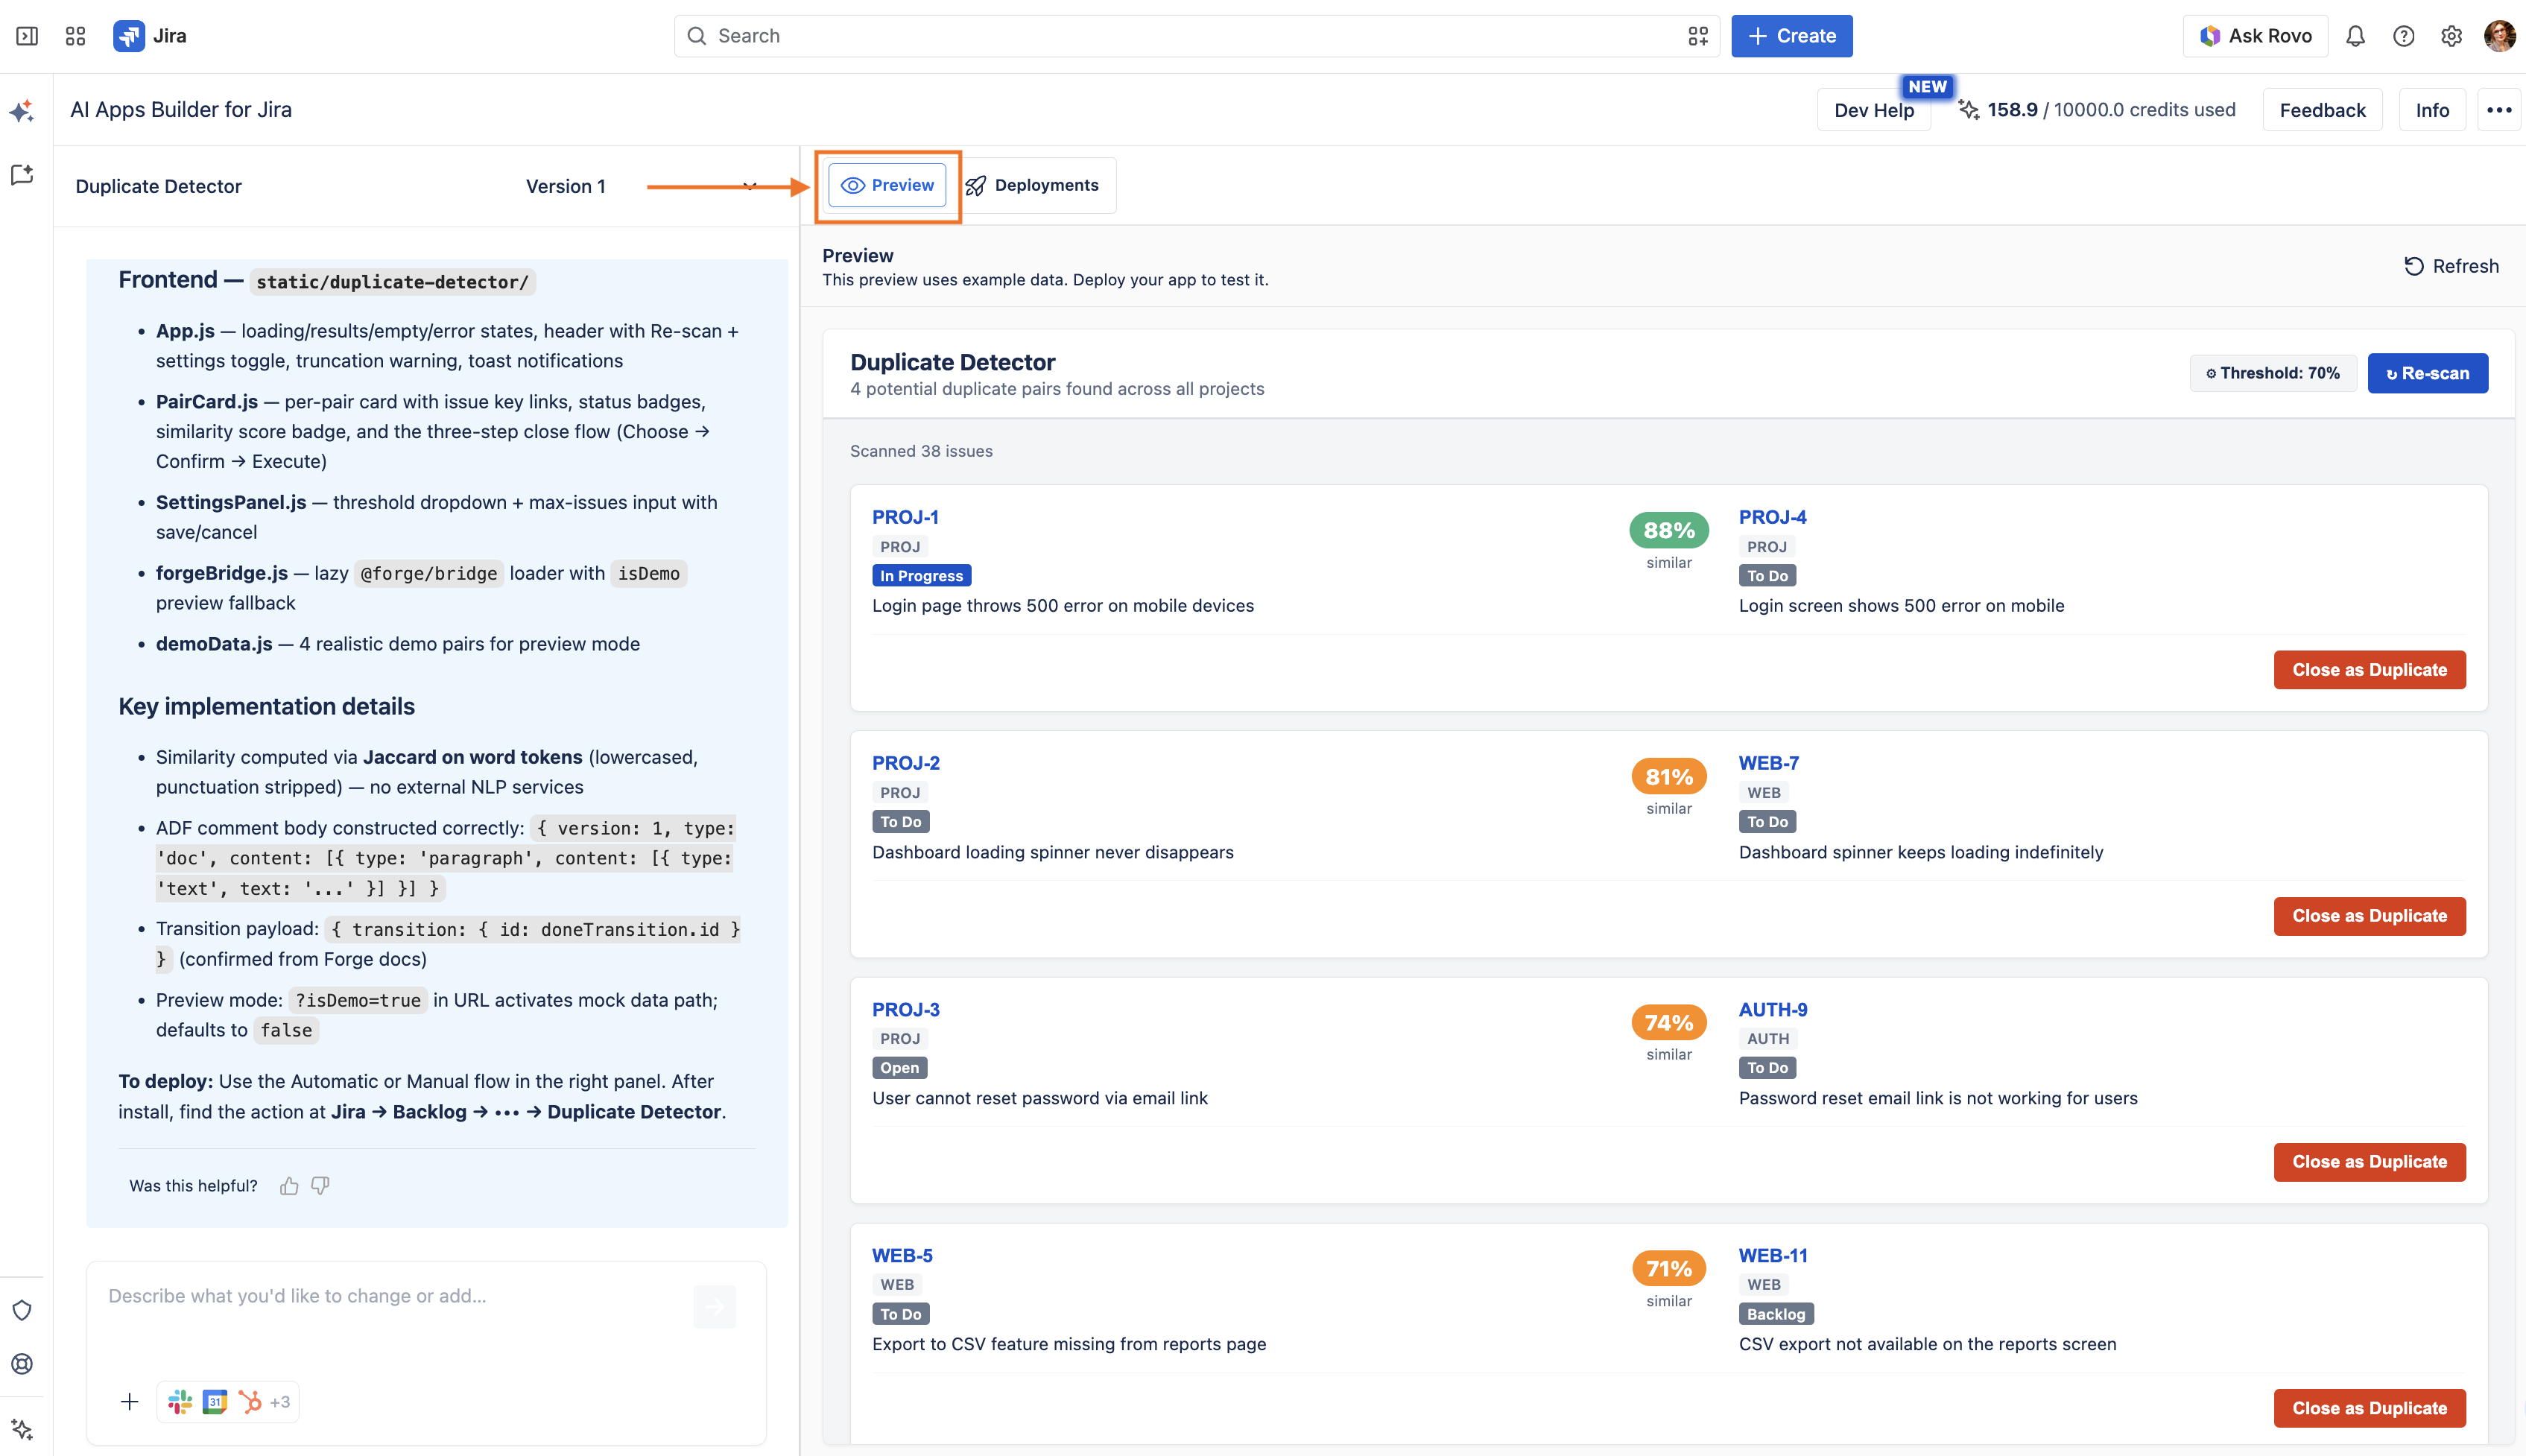This screenshot has width=2526, height=1456.
Task: Open the support lifebuoy icon in sidebar
Action: pyautogui.click(x=22, y=1364)
